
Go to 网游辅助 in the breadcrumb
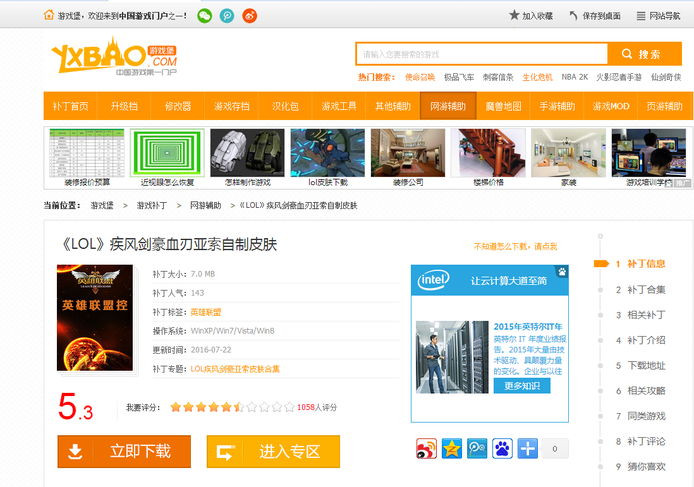pyautogui.click(x=205, y=205)
